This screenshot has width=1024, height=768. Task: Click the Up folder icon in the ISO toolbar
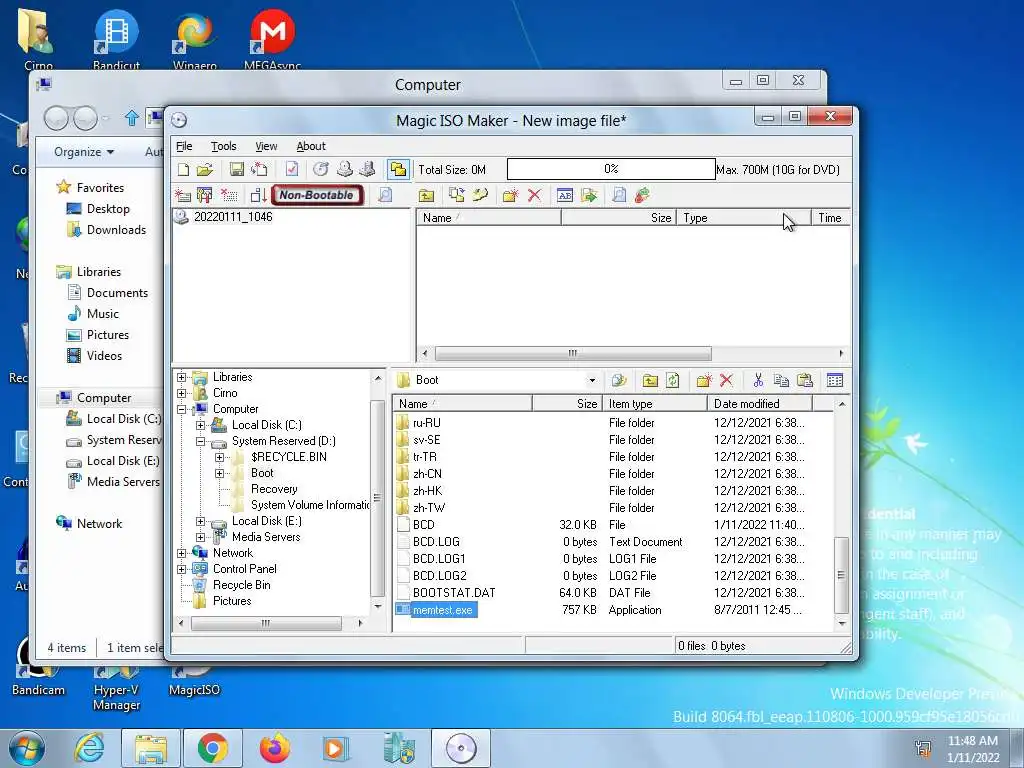426,195
